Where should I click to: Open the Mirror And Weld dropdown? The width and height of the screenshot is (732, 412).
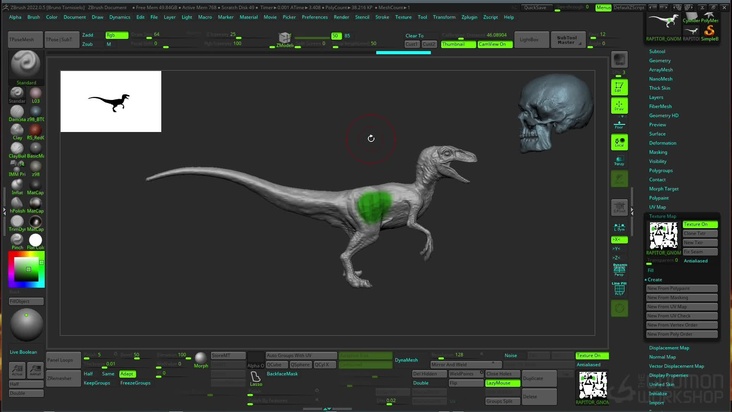point(465,364)
